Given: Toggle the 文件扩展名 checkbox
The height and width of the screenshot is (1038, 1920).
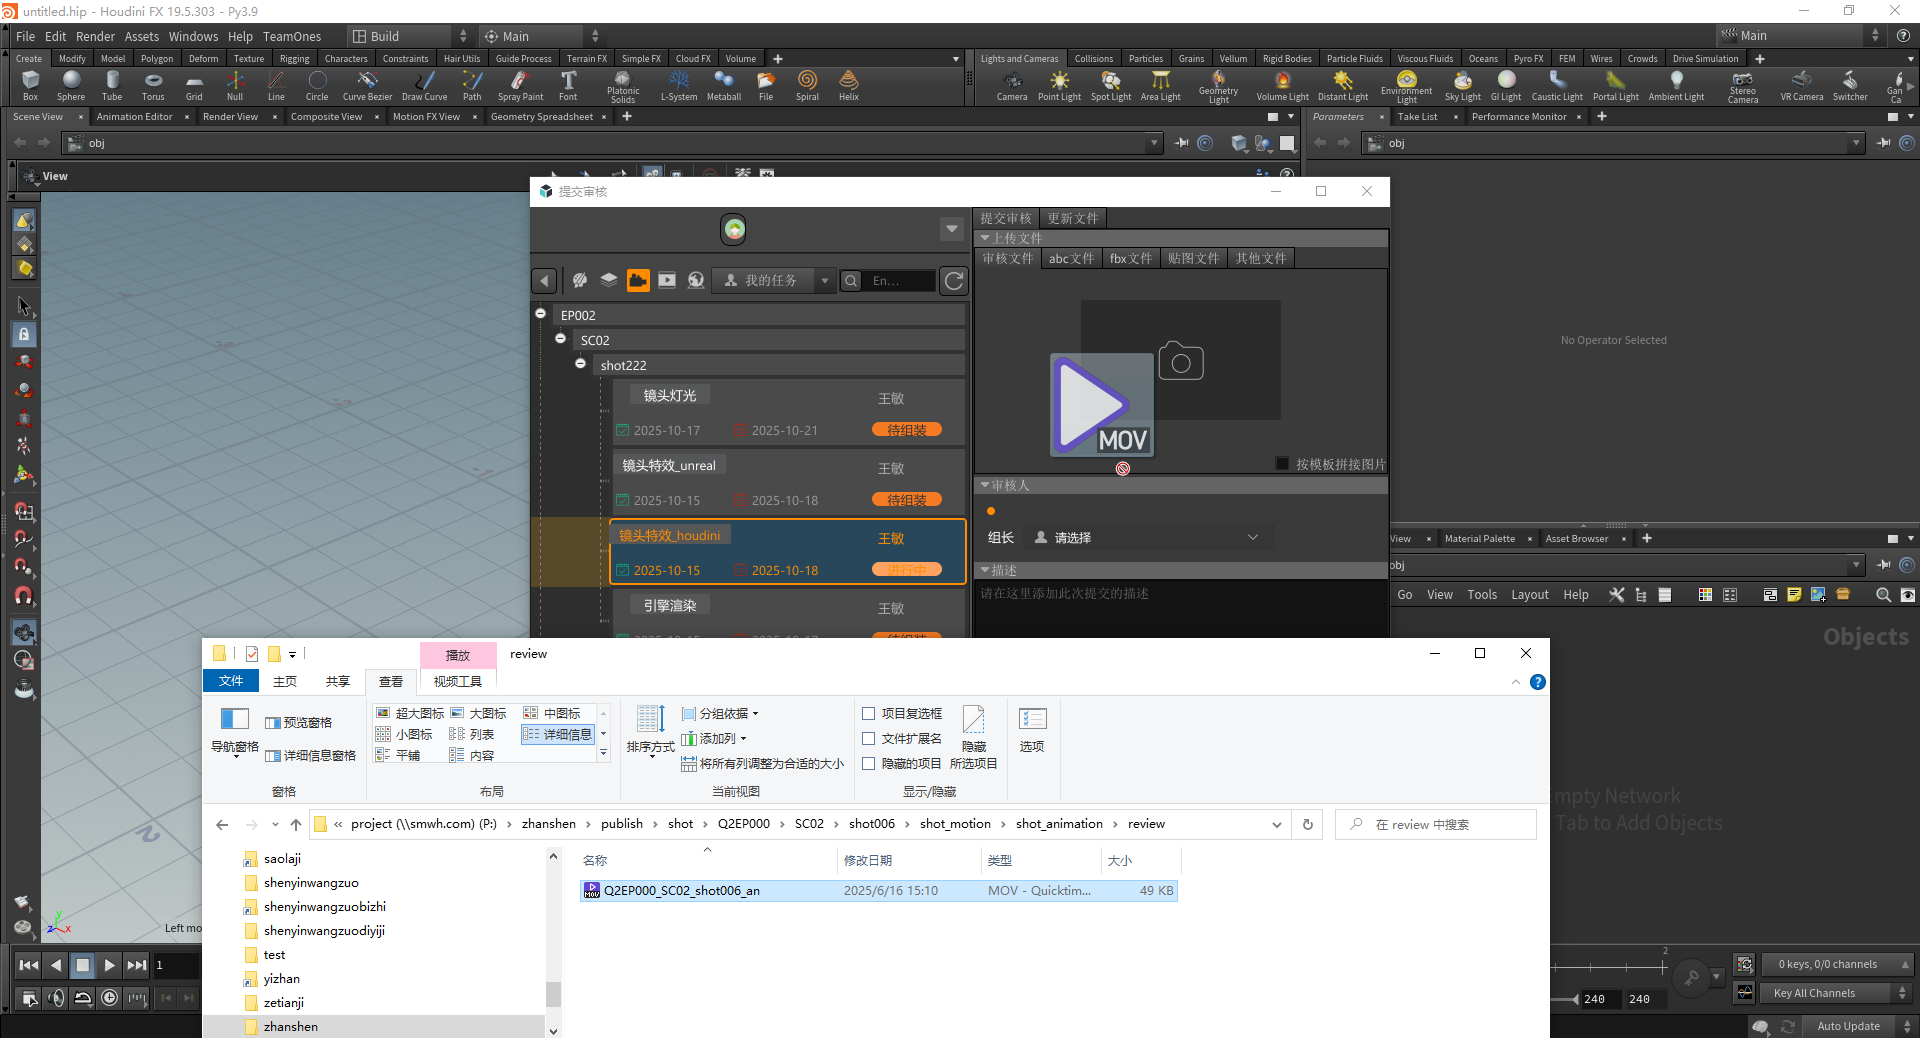Looking at the screenshot, I should point(869,739).
